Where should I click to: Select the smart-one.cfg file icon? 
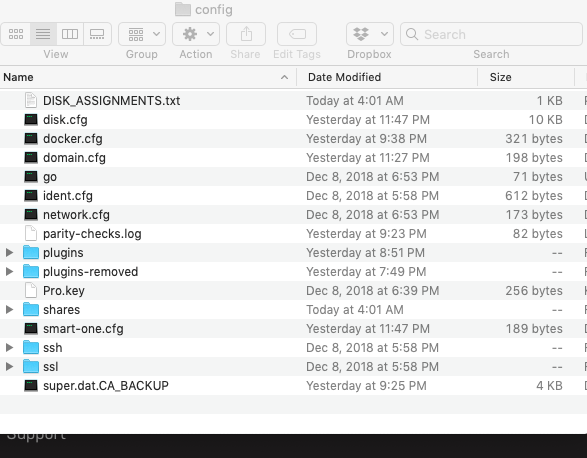click(31, 329)
